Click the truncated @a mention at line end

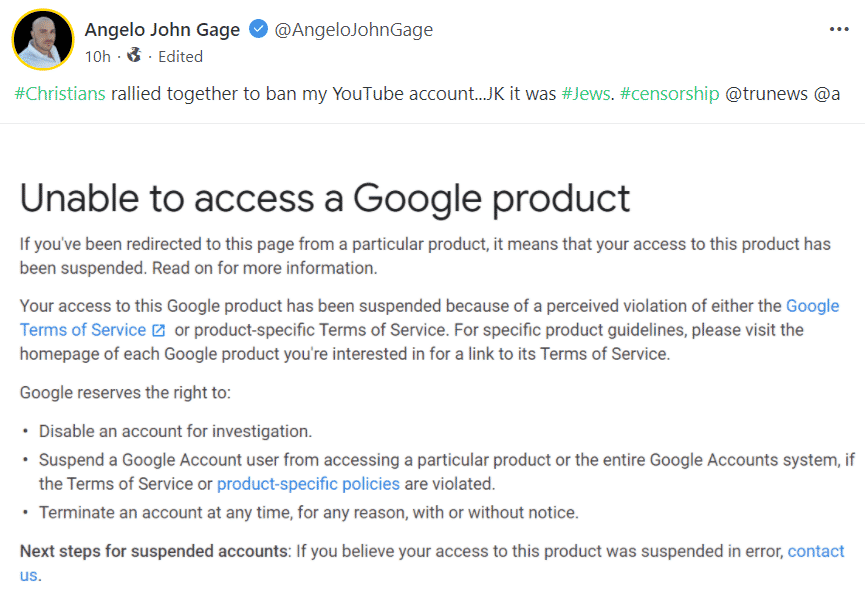[827, 94]
